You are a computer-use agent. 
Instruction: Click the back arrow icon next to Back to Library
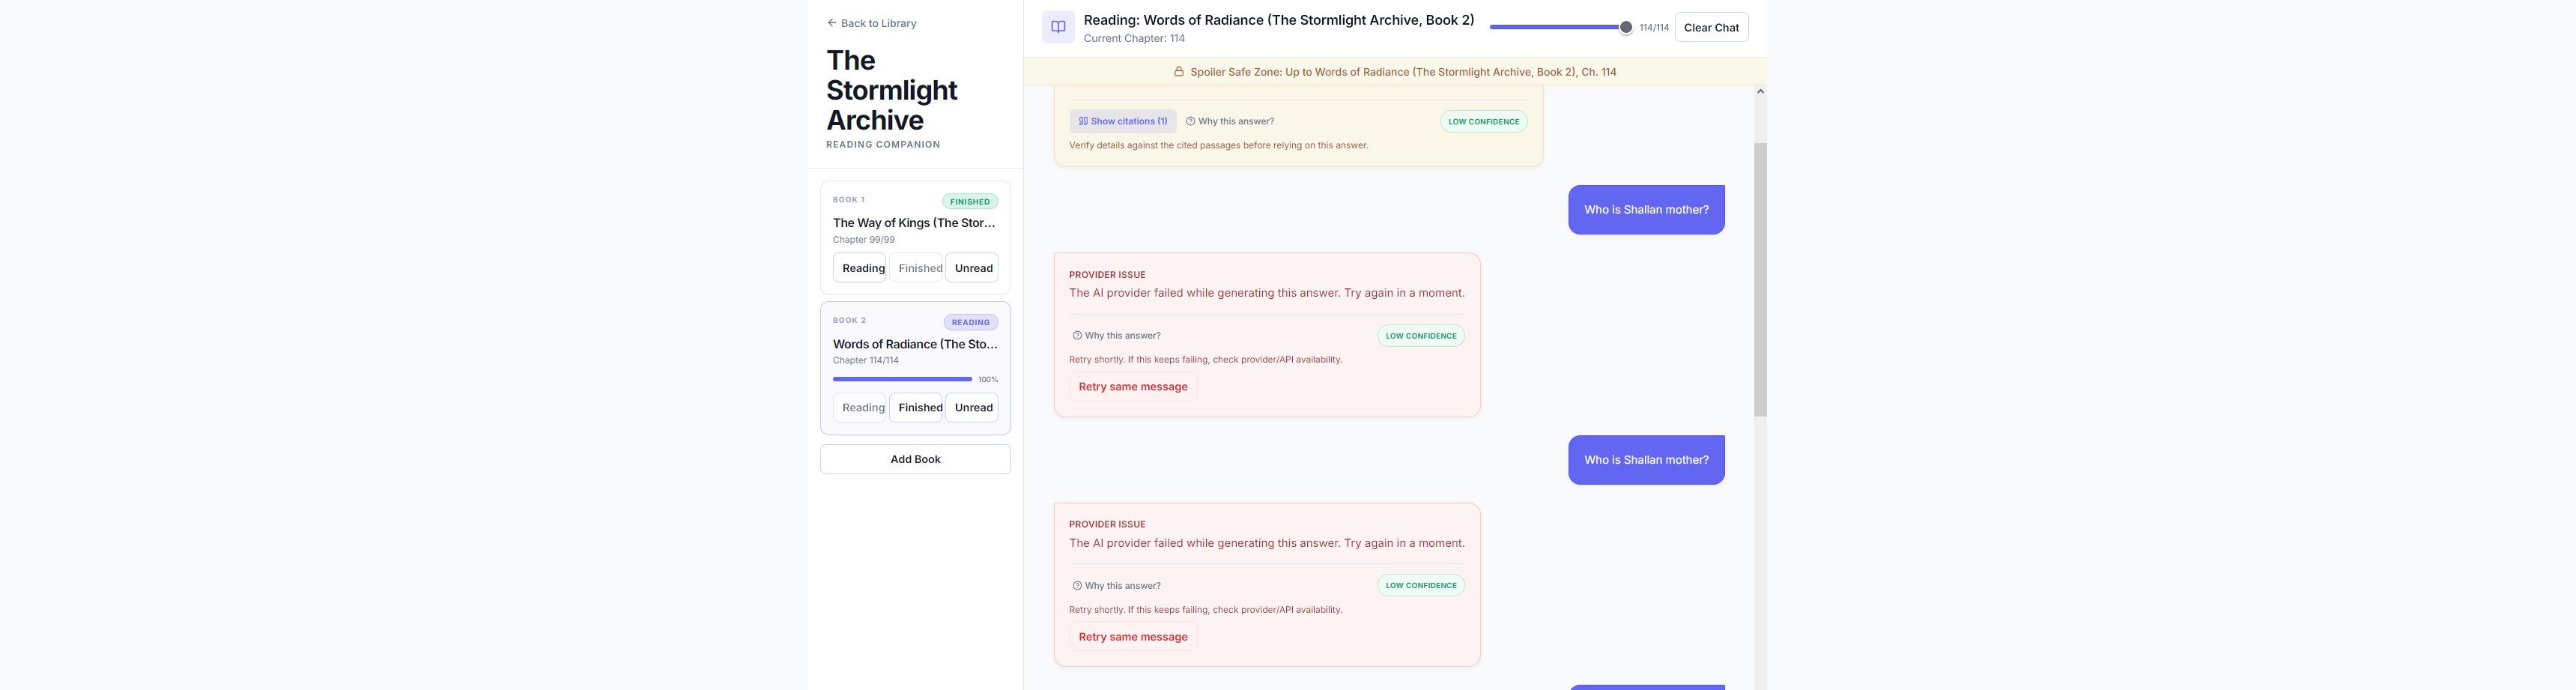click(x=831, y=23)
